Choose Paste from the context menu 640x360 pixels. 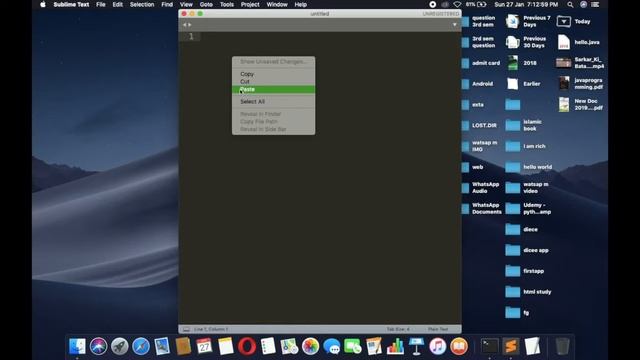point(273,89)
